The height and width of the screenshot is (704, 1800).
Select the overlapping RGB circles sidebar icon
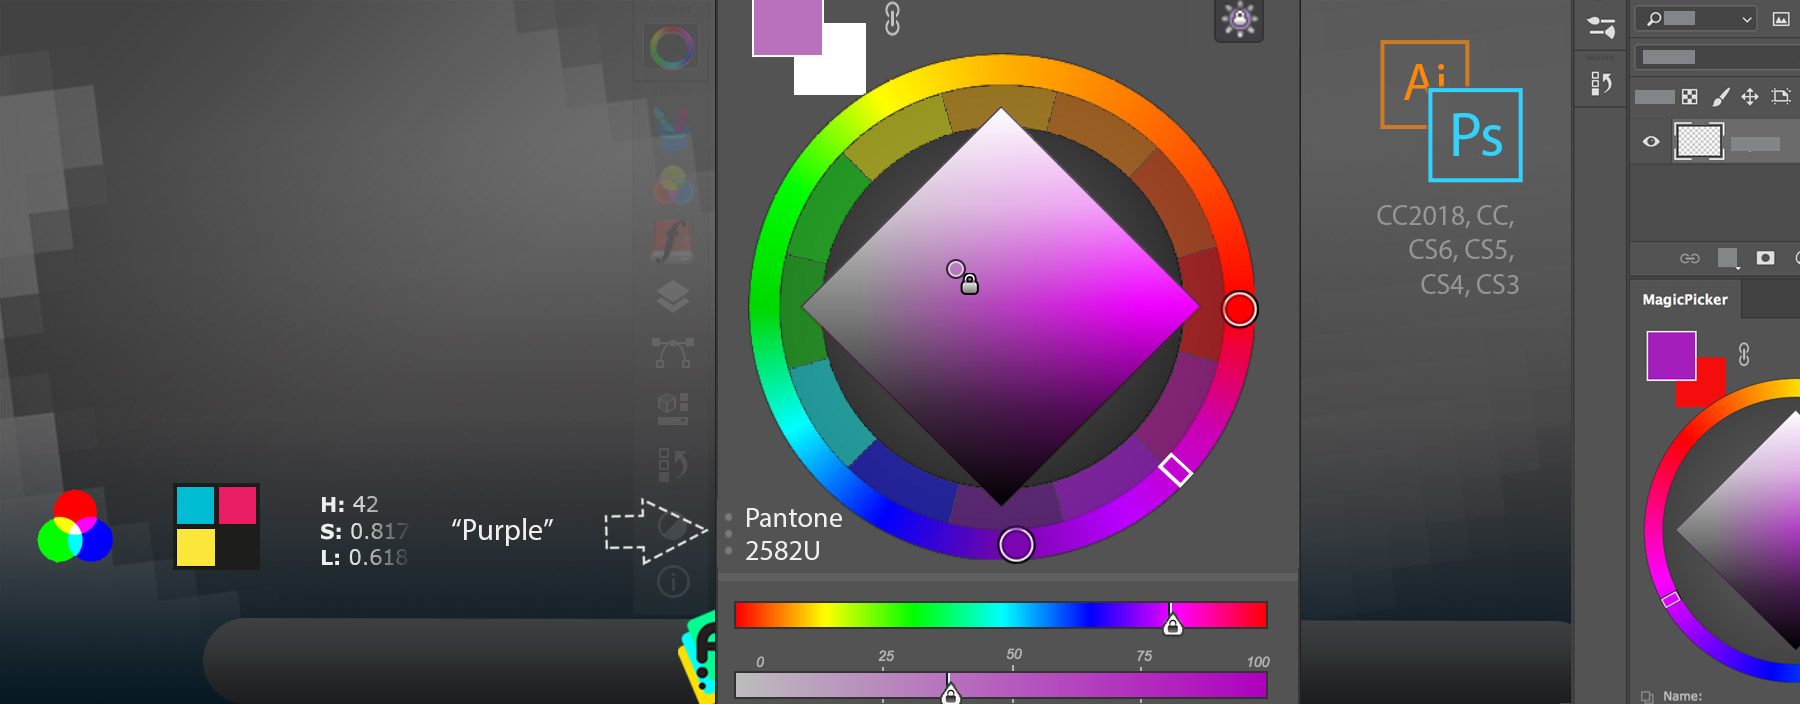(x=673, y=185)
